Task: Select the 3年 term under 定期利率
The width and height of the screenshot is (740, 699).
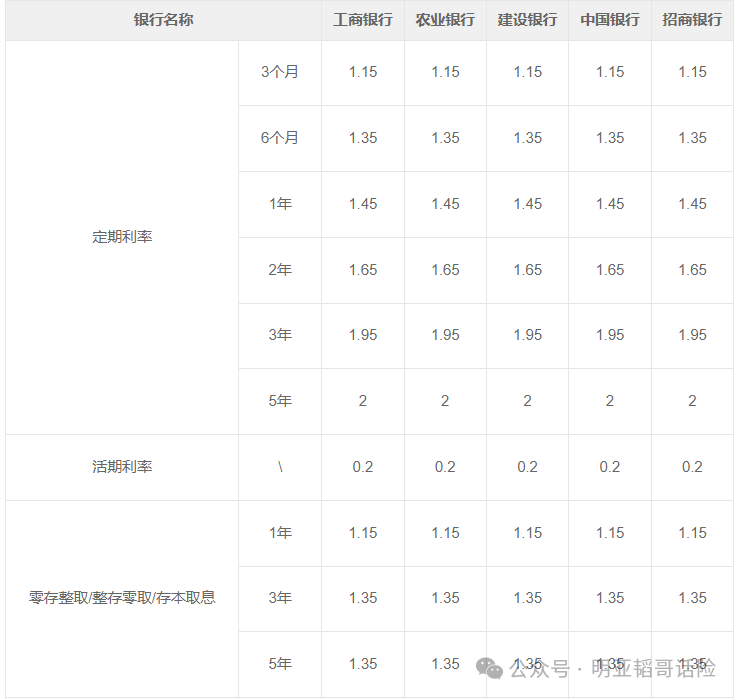Action: point(280,335)
